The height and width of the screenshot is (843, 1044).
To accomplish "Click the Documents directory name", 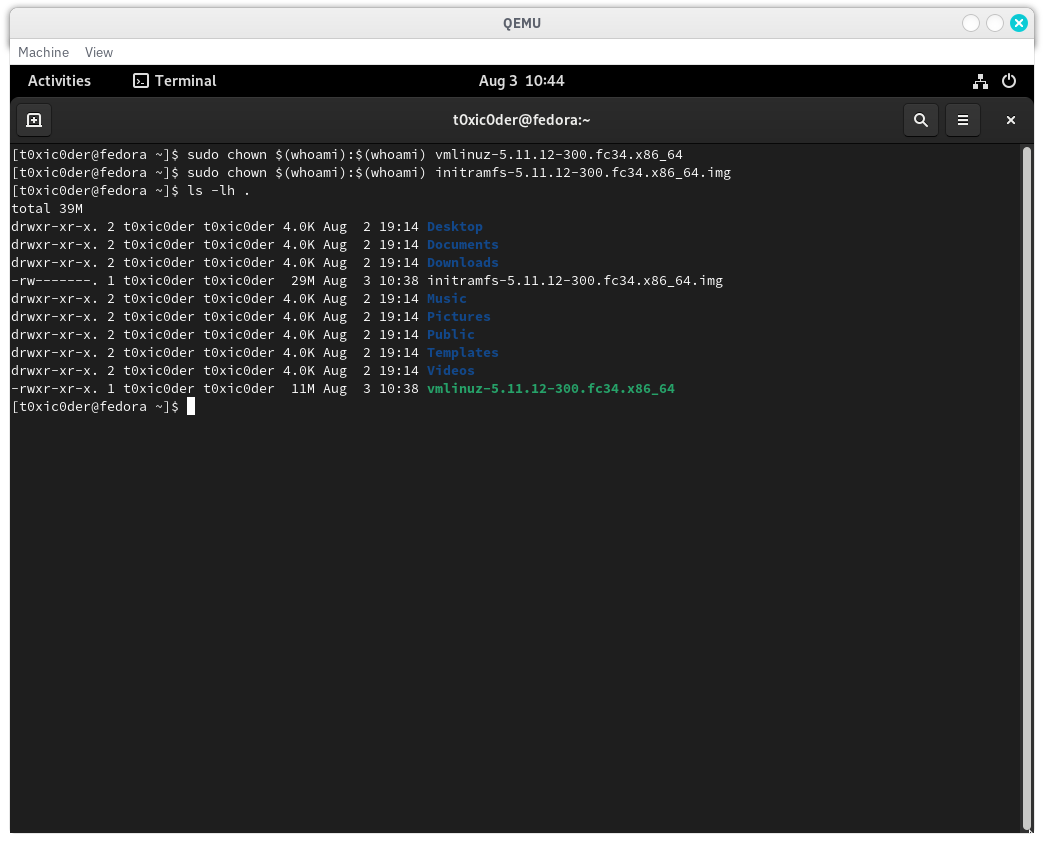I will [x=463, y=244].
